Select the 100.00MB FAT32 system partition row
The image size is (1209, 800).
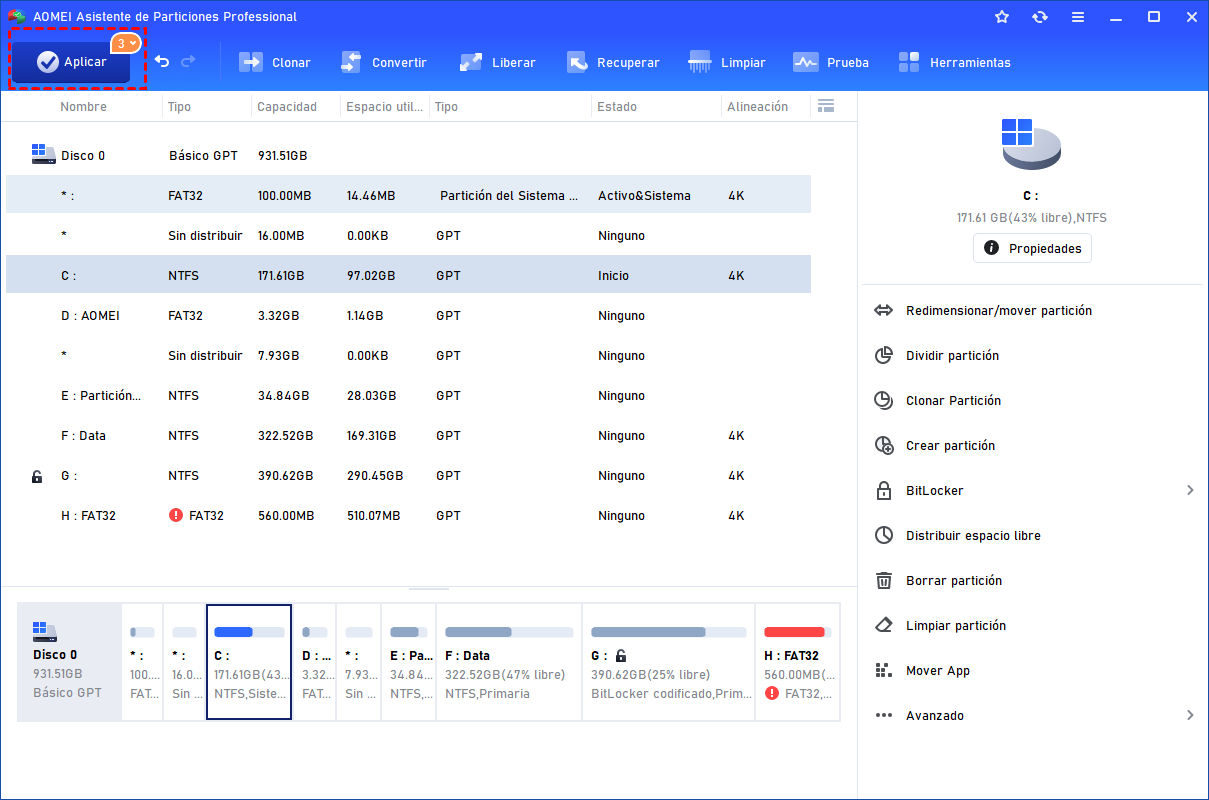408,196
